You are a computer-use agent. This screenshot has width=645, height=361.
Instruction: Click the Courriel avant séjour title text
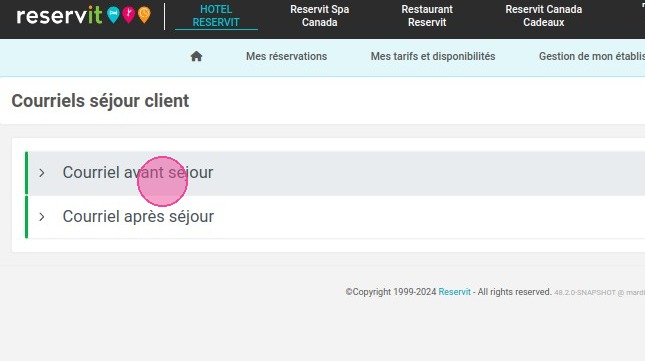pyautogui.click(x=138, y=172)
